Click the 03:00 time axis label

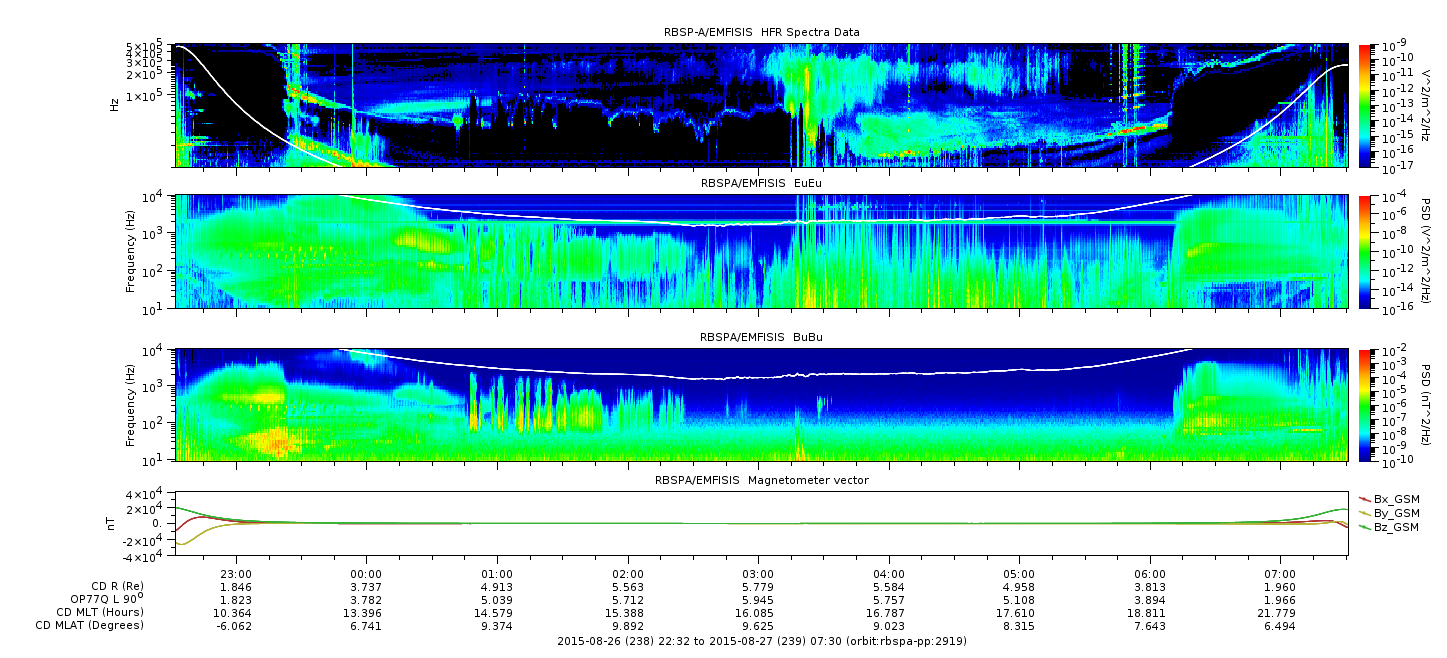pos(758,574)
